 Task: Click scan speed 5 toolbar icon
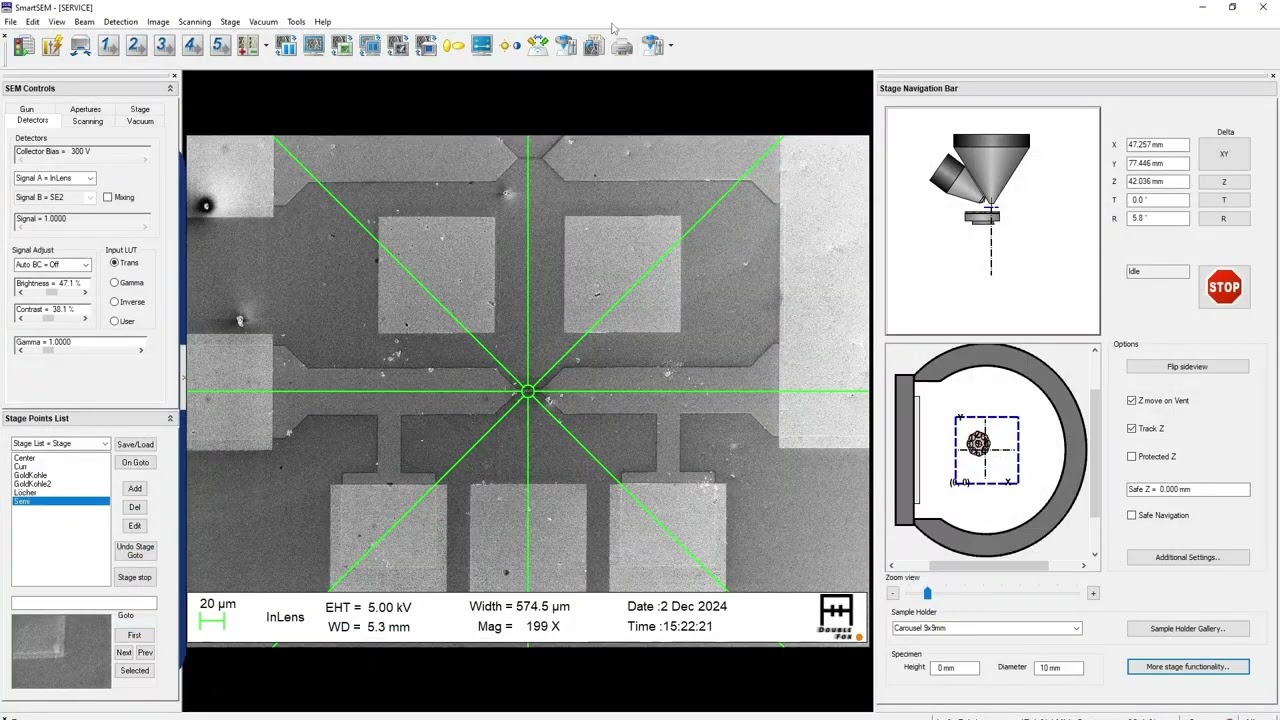(220, 45)
